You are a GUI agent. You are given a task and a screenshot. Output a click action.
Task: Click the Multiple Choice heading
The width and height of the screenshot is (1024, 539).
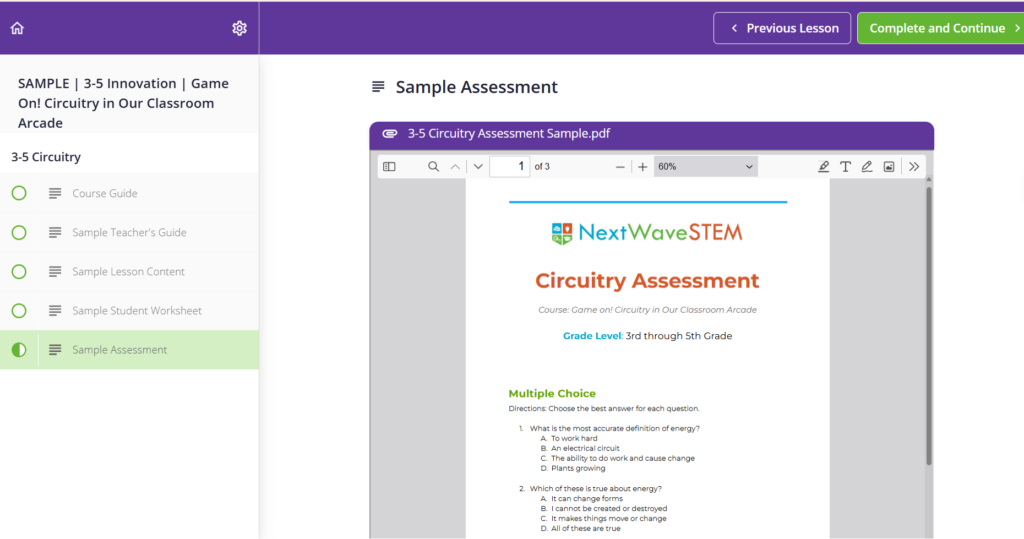pyautogui.click(x=552, y=393)
